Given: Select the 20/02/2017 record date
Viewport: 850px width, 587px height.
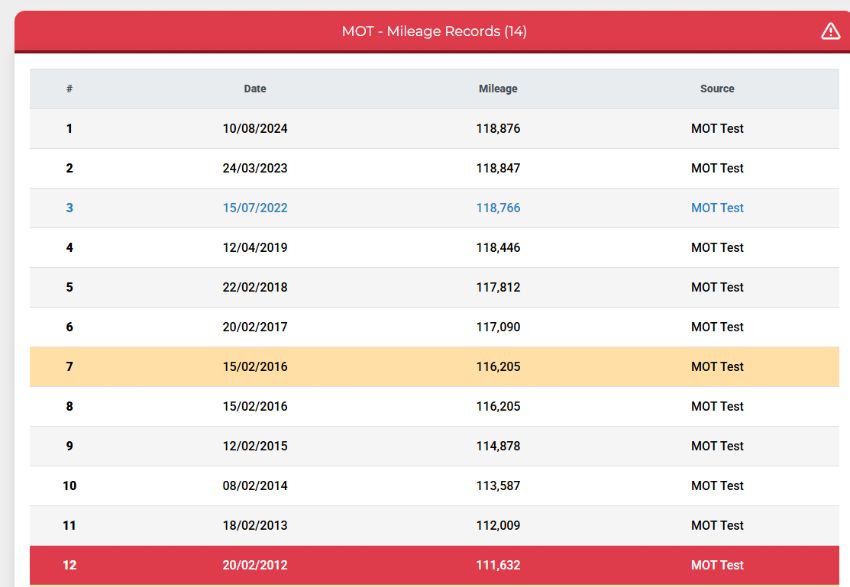Looking at the screenshot, I should [x=255, y=327].
